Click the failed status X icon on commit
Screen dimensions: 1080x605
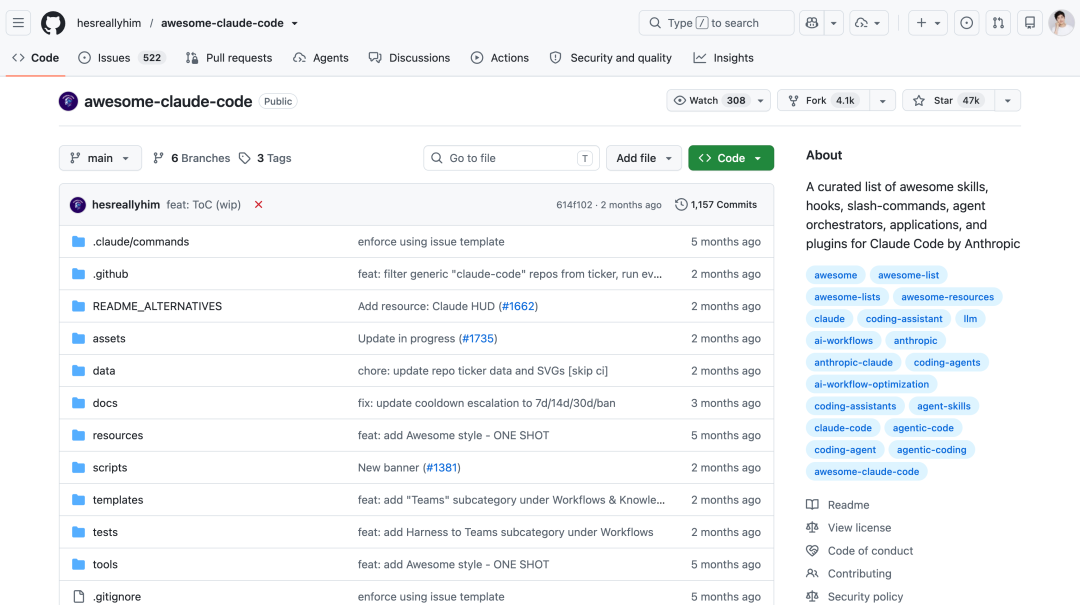coord(258,205)
